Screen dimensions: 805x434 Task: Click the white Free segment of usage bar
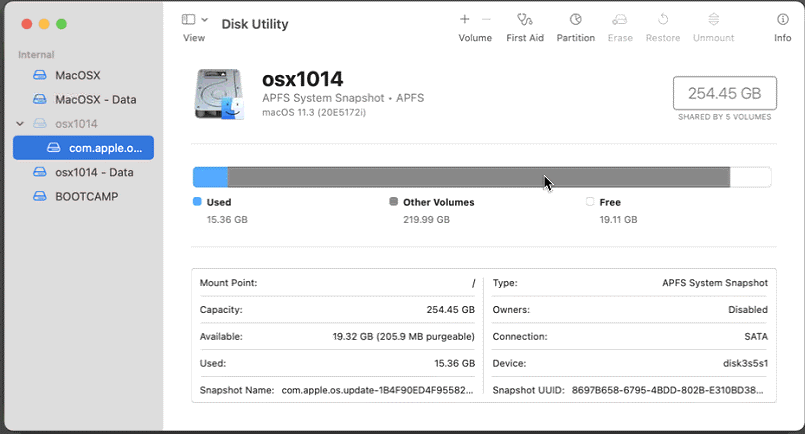tap(750, 177)
